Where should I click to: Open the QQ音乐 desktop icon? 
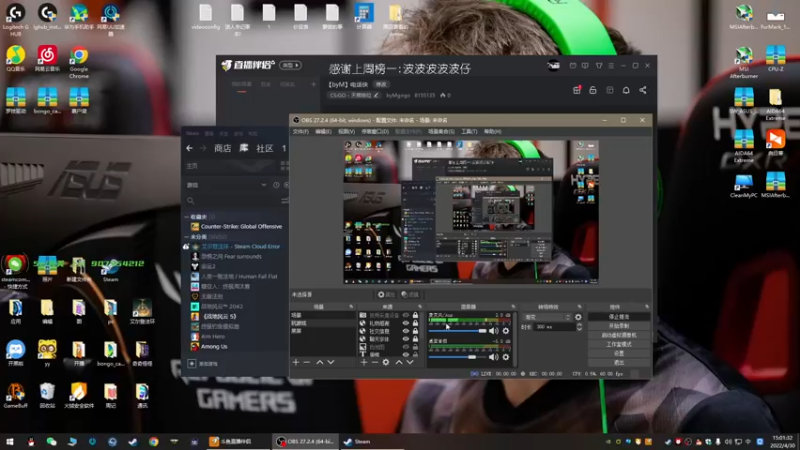[x=15, y=59]
